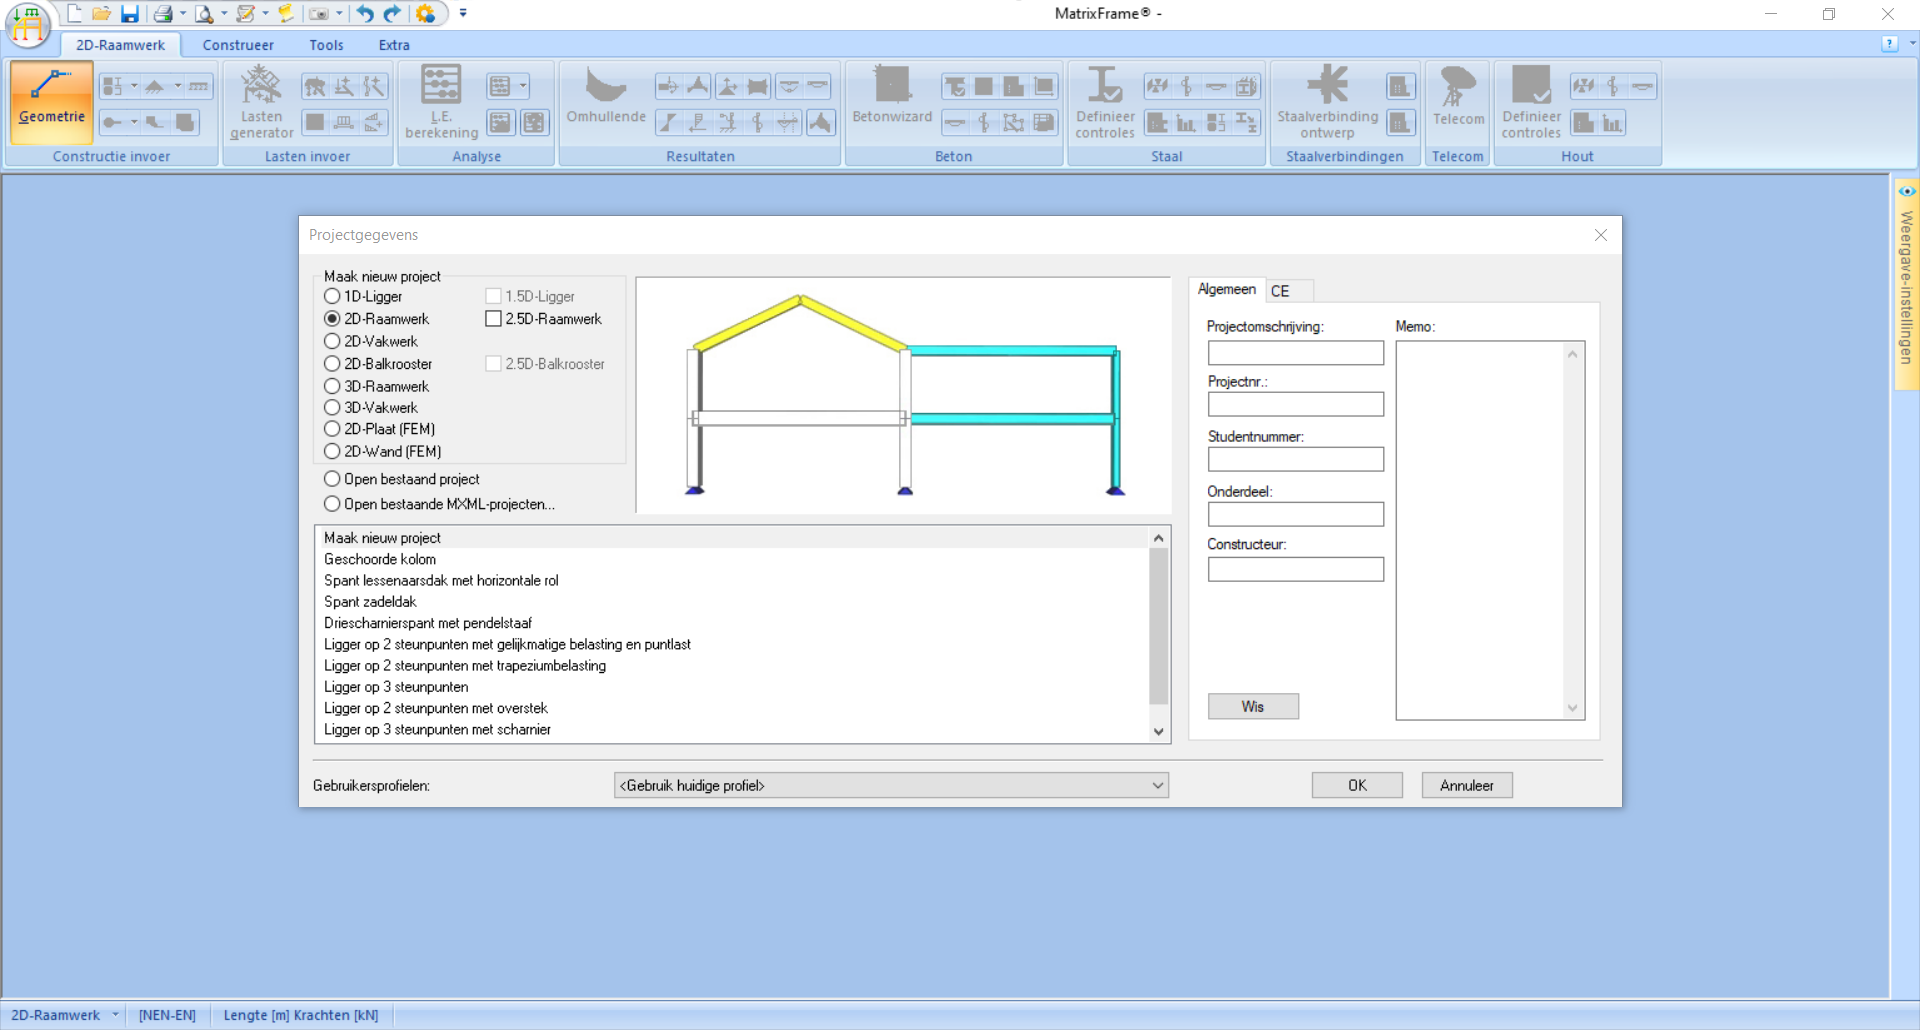Open an existing file via folder icon

coord(101,14)
